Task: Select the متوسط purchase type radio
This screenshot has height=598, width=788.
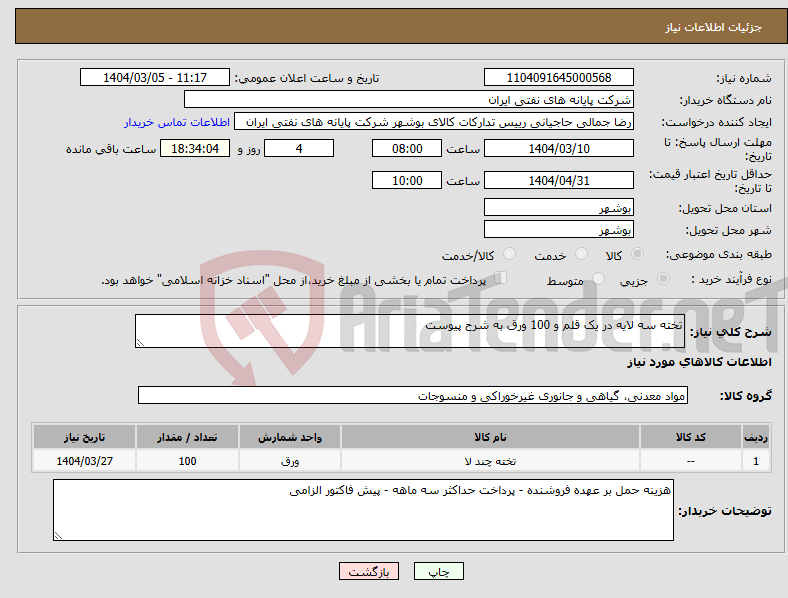Action: pyautogui.click(x=599, y=278)
